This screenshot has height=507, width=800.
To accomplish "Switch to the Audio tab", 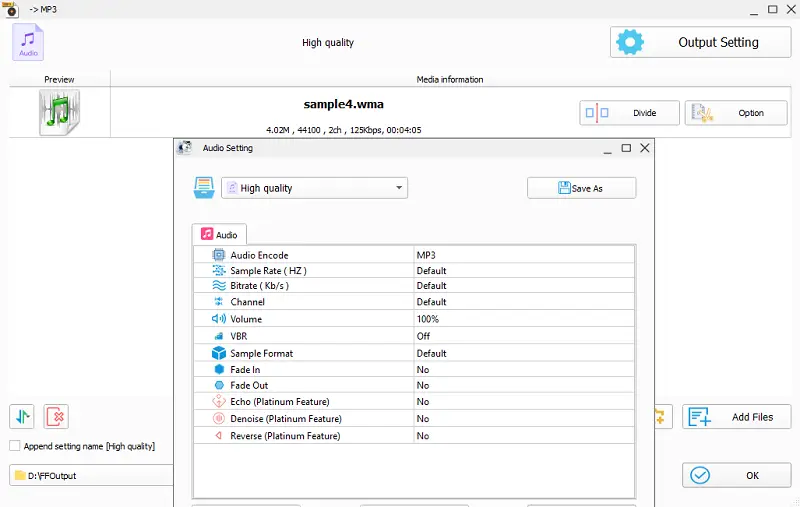I will click(x=219, y=234).
